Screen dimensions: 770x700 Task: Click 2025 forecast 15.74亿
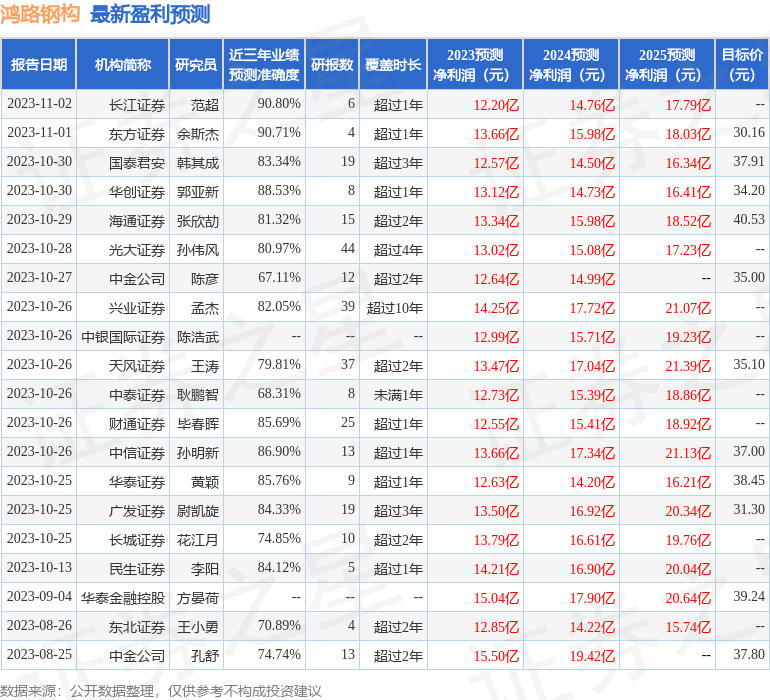click(x=688, y=627)
